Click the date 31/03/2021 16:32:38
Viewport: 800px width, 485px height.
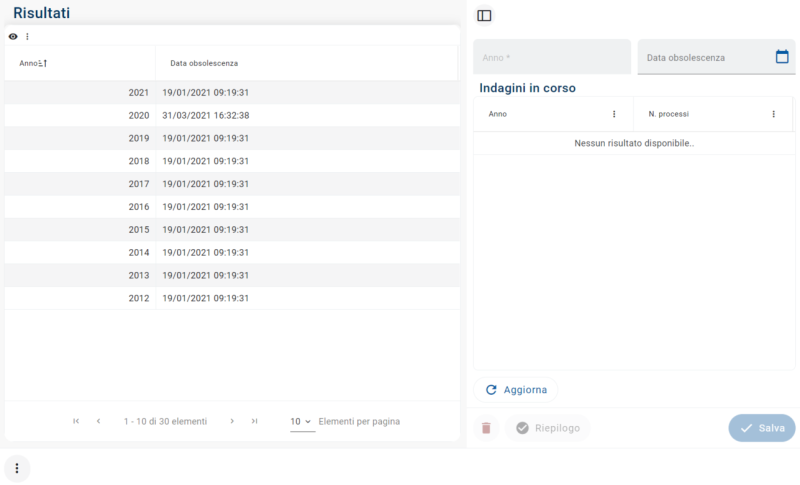pyautogui.click(x=206, y=116)
